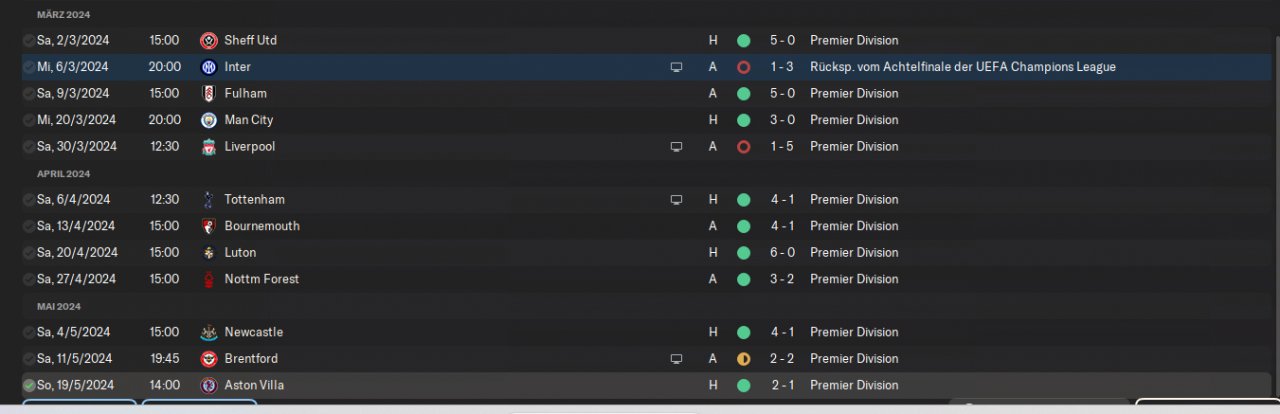The width and height of the screenshot is (1280, 414).
Task: Click the TV icon for Tottenham match
Action: 676,199
